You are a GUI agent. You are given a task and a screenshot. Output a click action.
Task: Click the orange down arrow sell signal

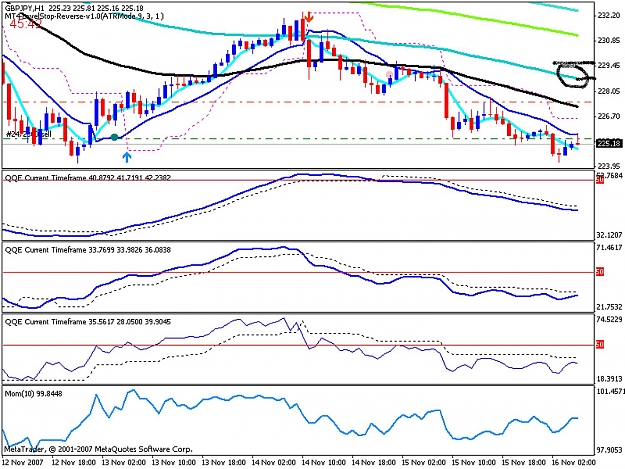309,17
